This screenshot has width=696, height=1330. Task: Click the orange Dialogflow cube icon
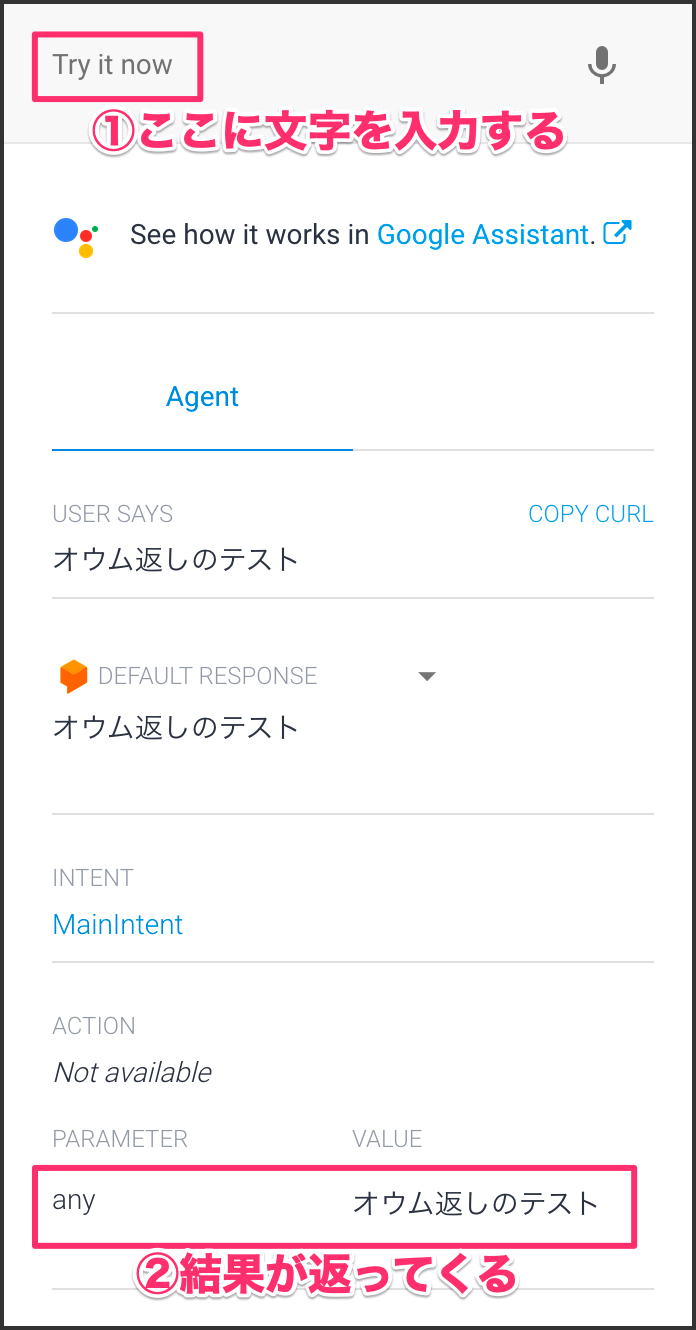[73, 676]
